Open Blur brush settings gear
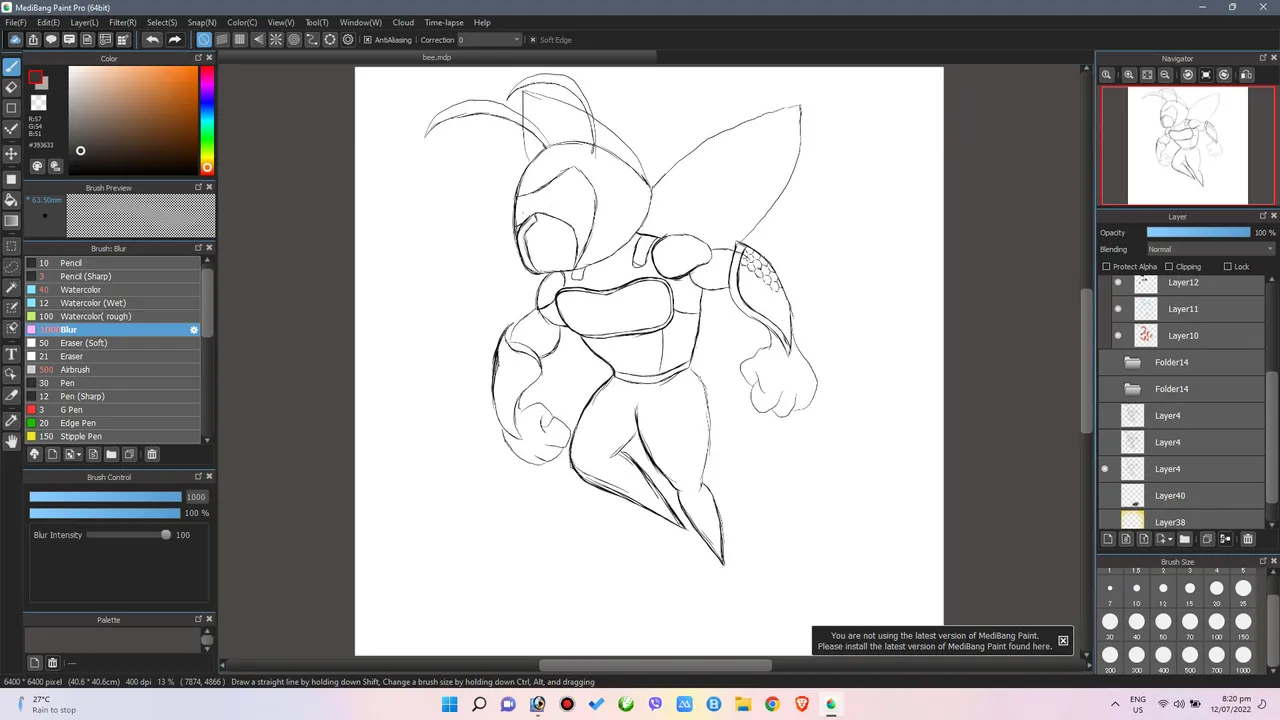Viewport: 1280px width, 720px height. 194,330
